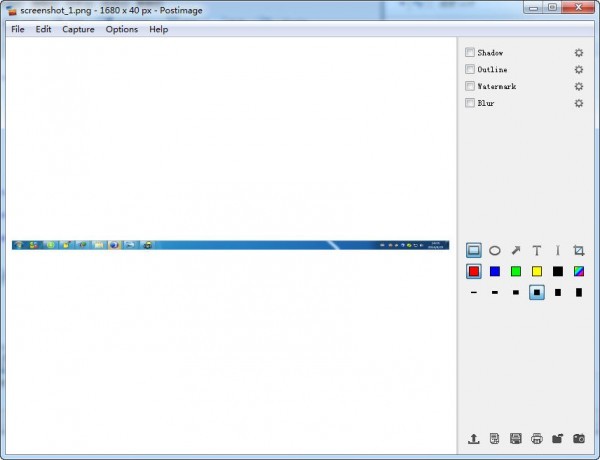Open the Options menu

122,29
